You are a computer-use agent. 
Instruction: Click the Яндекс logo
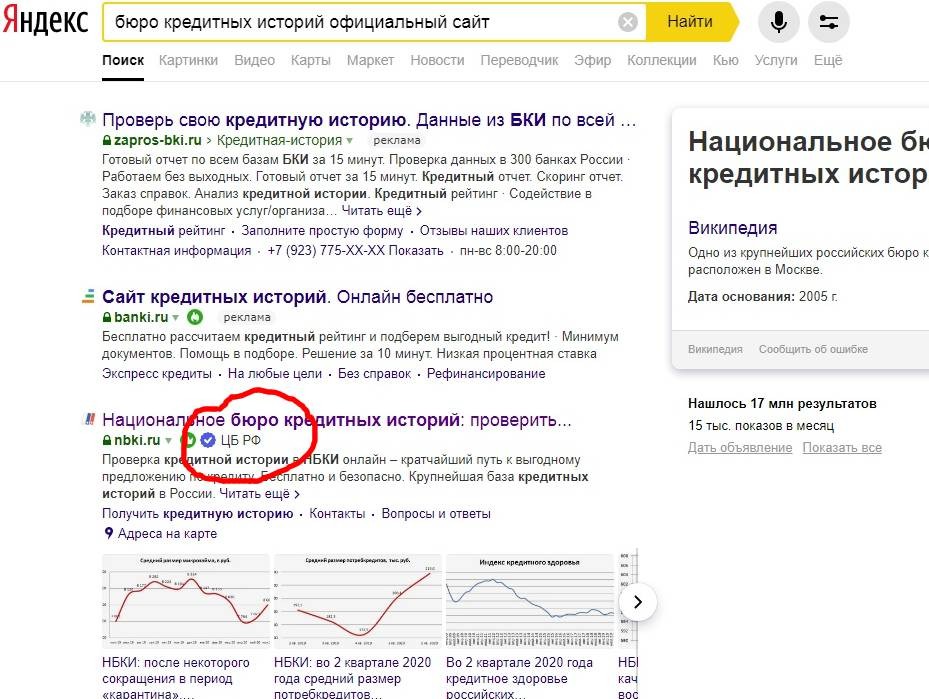click(x=45, y=21)
